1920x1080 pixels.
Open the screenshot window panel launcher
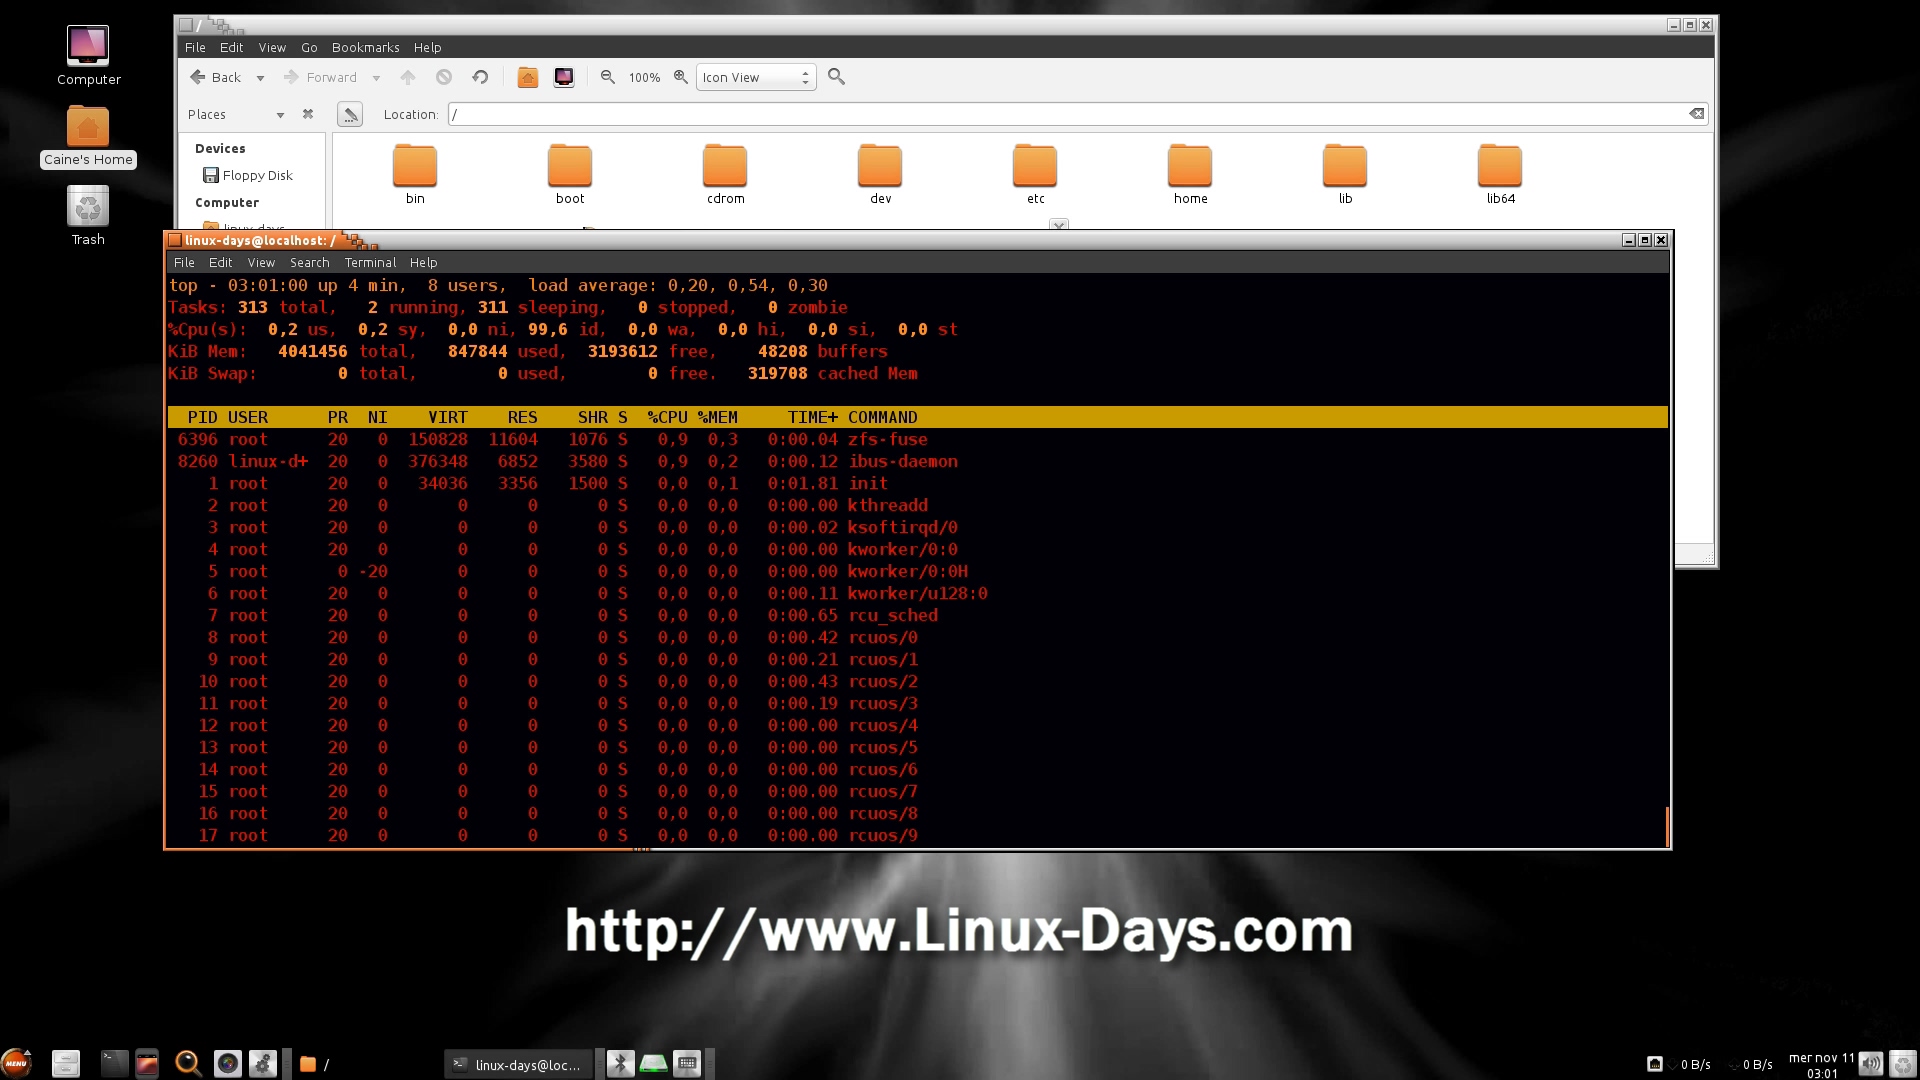tap(147, 1064)
